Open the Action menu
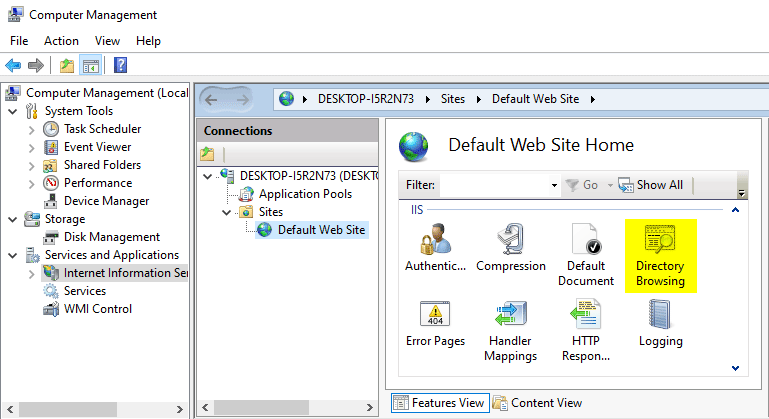Image resolution: width=769 pixels, height=419 pixels. (x=61, y=41)
